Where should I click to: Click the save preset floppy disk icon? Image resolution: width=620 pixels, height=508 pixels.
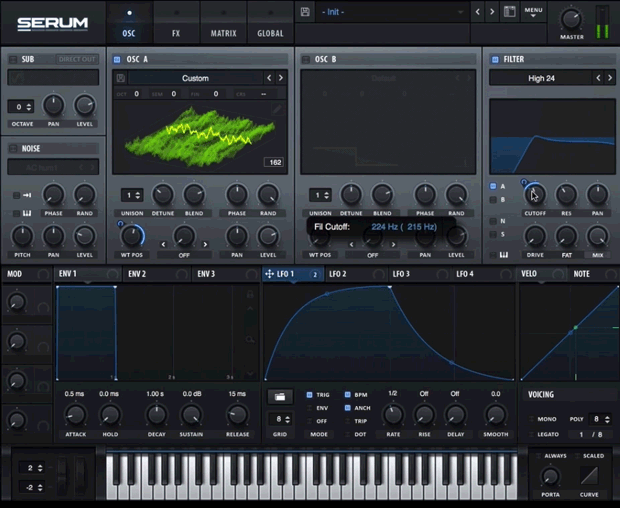pyautogui.click(x=305, y=12)
